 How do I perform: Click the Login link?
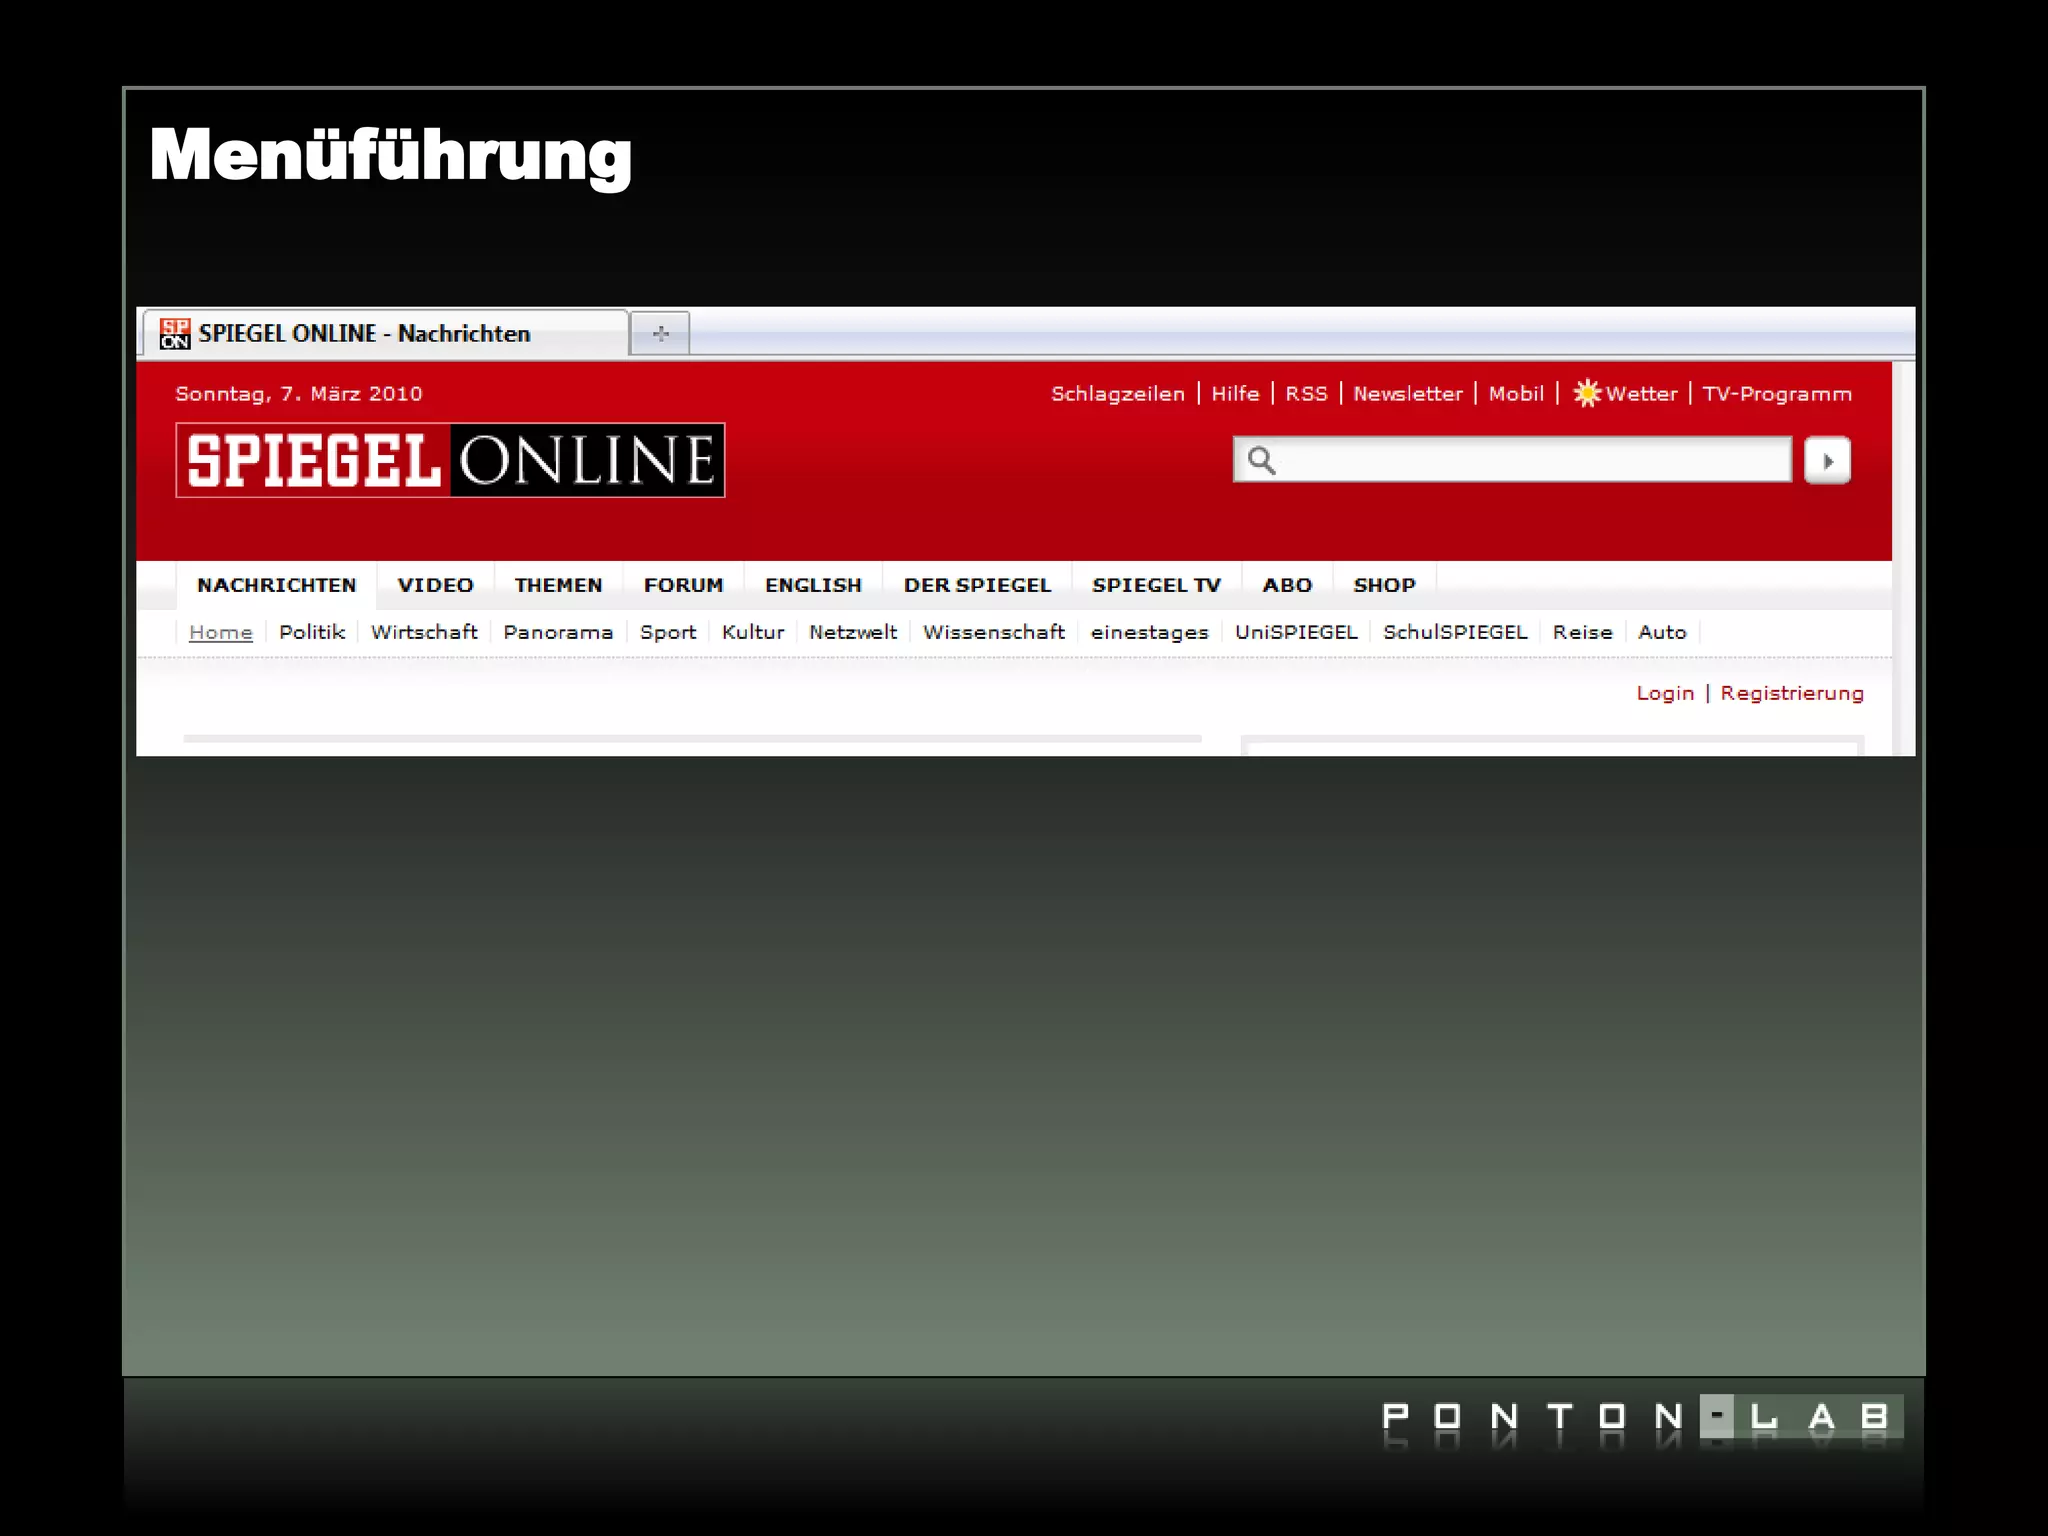click(1665, 693)
